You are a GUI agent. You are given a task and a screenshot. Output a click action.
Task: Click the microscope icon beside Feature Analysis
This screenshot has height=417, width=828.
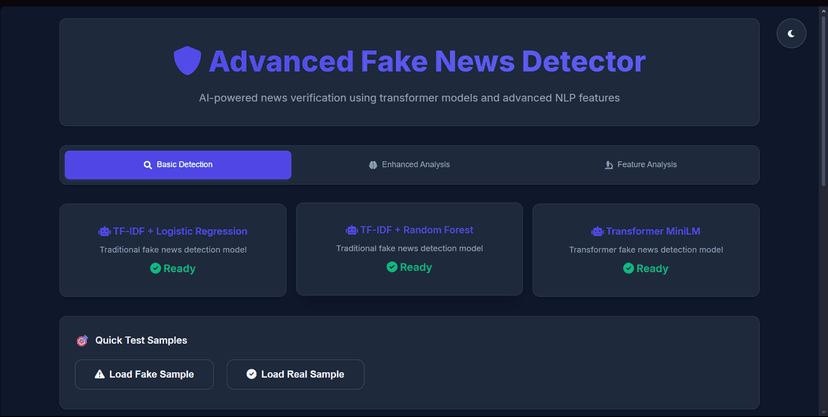click(609, 165)
